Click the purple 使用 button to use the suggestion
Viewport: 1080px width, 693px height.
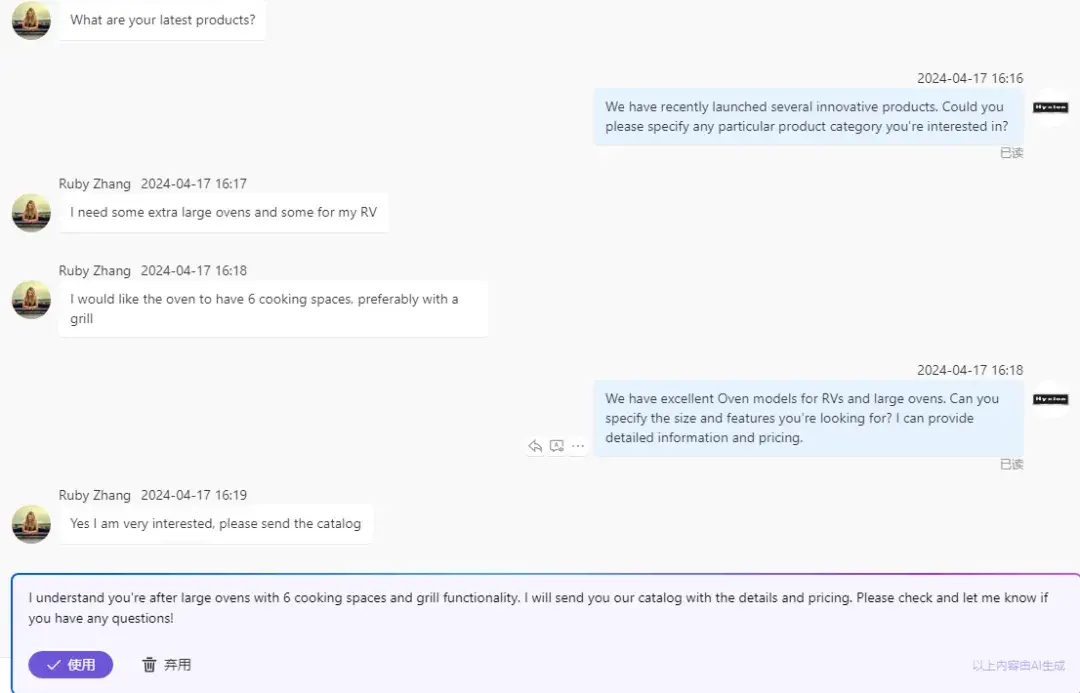70,665
